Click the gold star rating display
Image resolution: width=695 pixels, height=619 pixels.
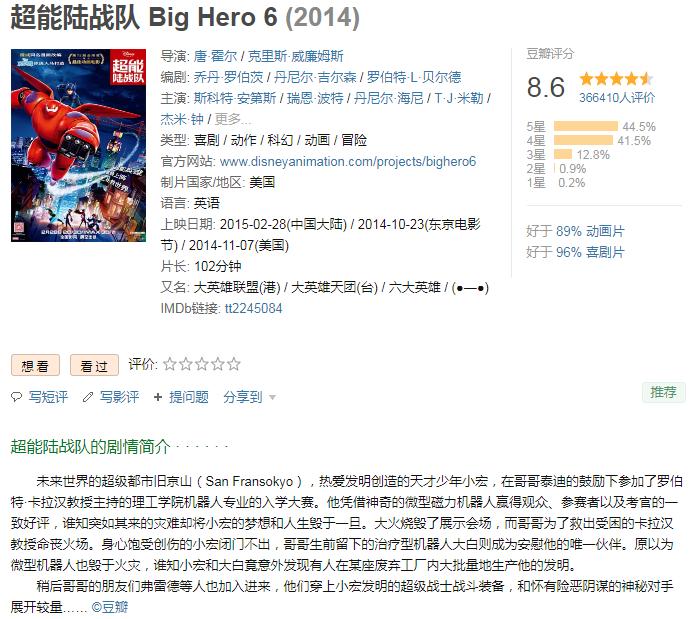(616, 79)
